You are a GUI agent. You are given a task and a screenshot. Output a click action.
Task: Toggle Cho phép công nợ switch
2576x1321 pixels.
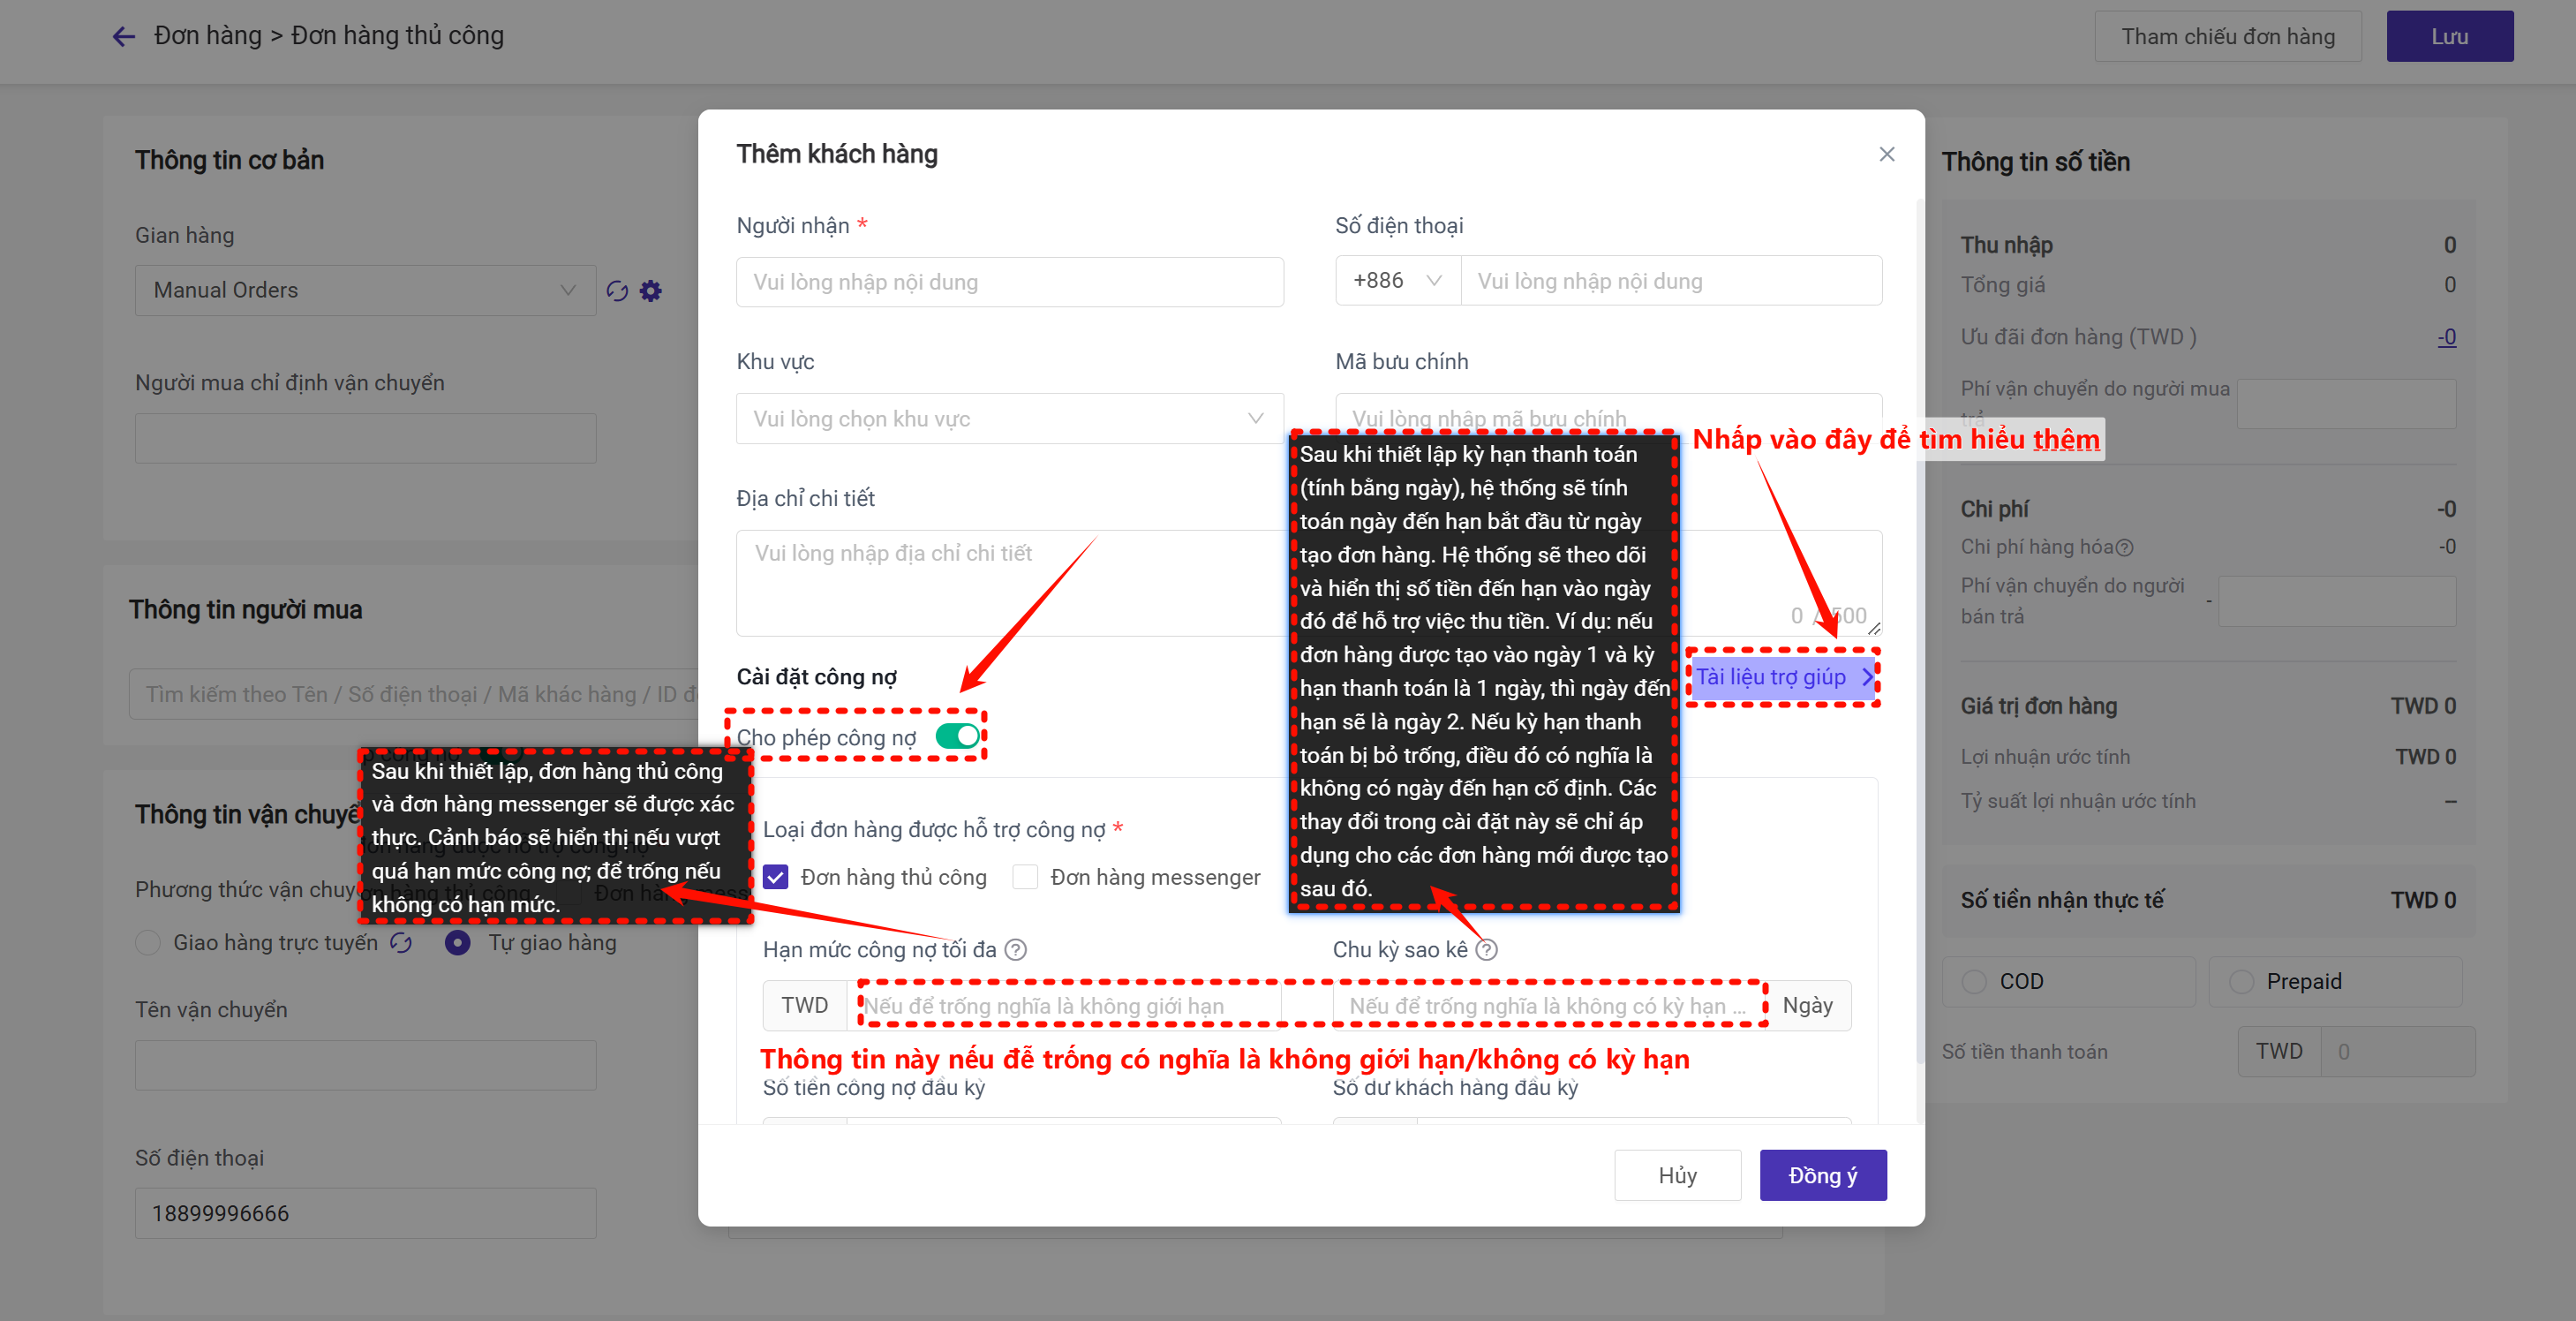[x=957, y=736]
